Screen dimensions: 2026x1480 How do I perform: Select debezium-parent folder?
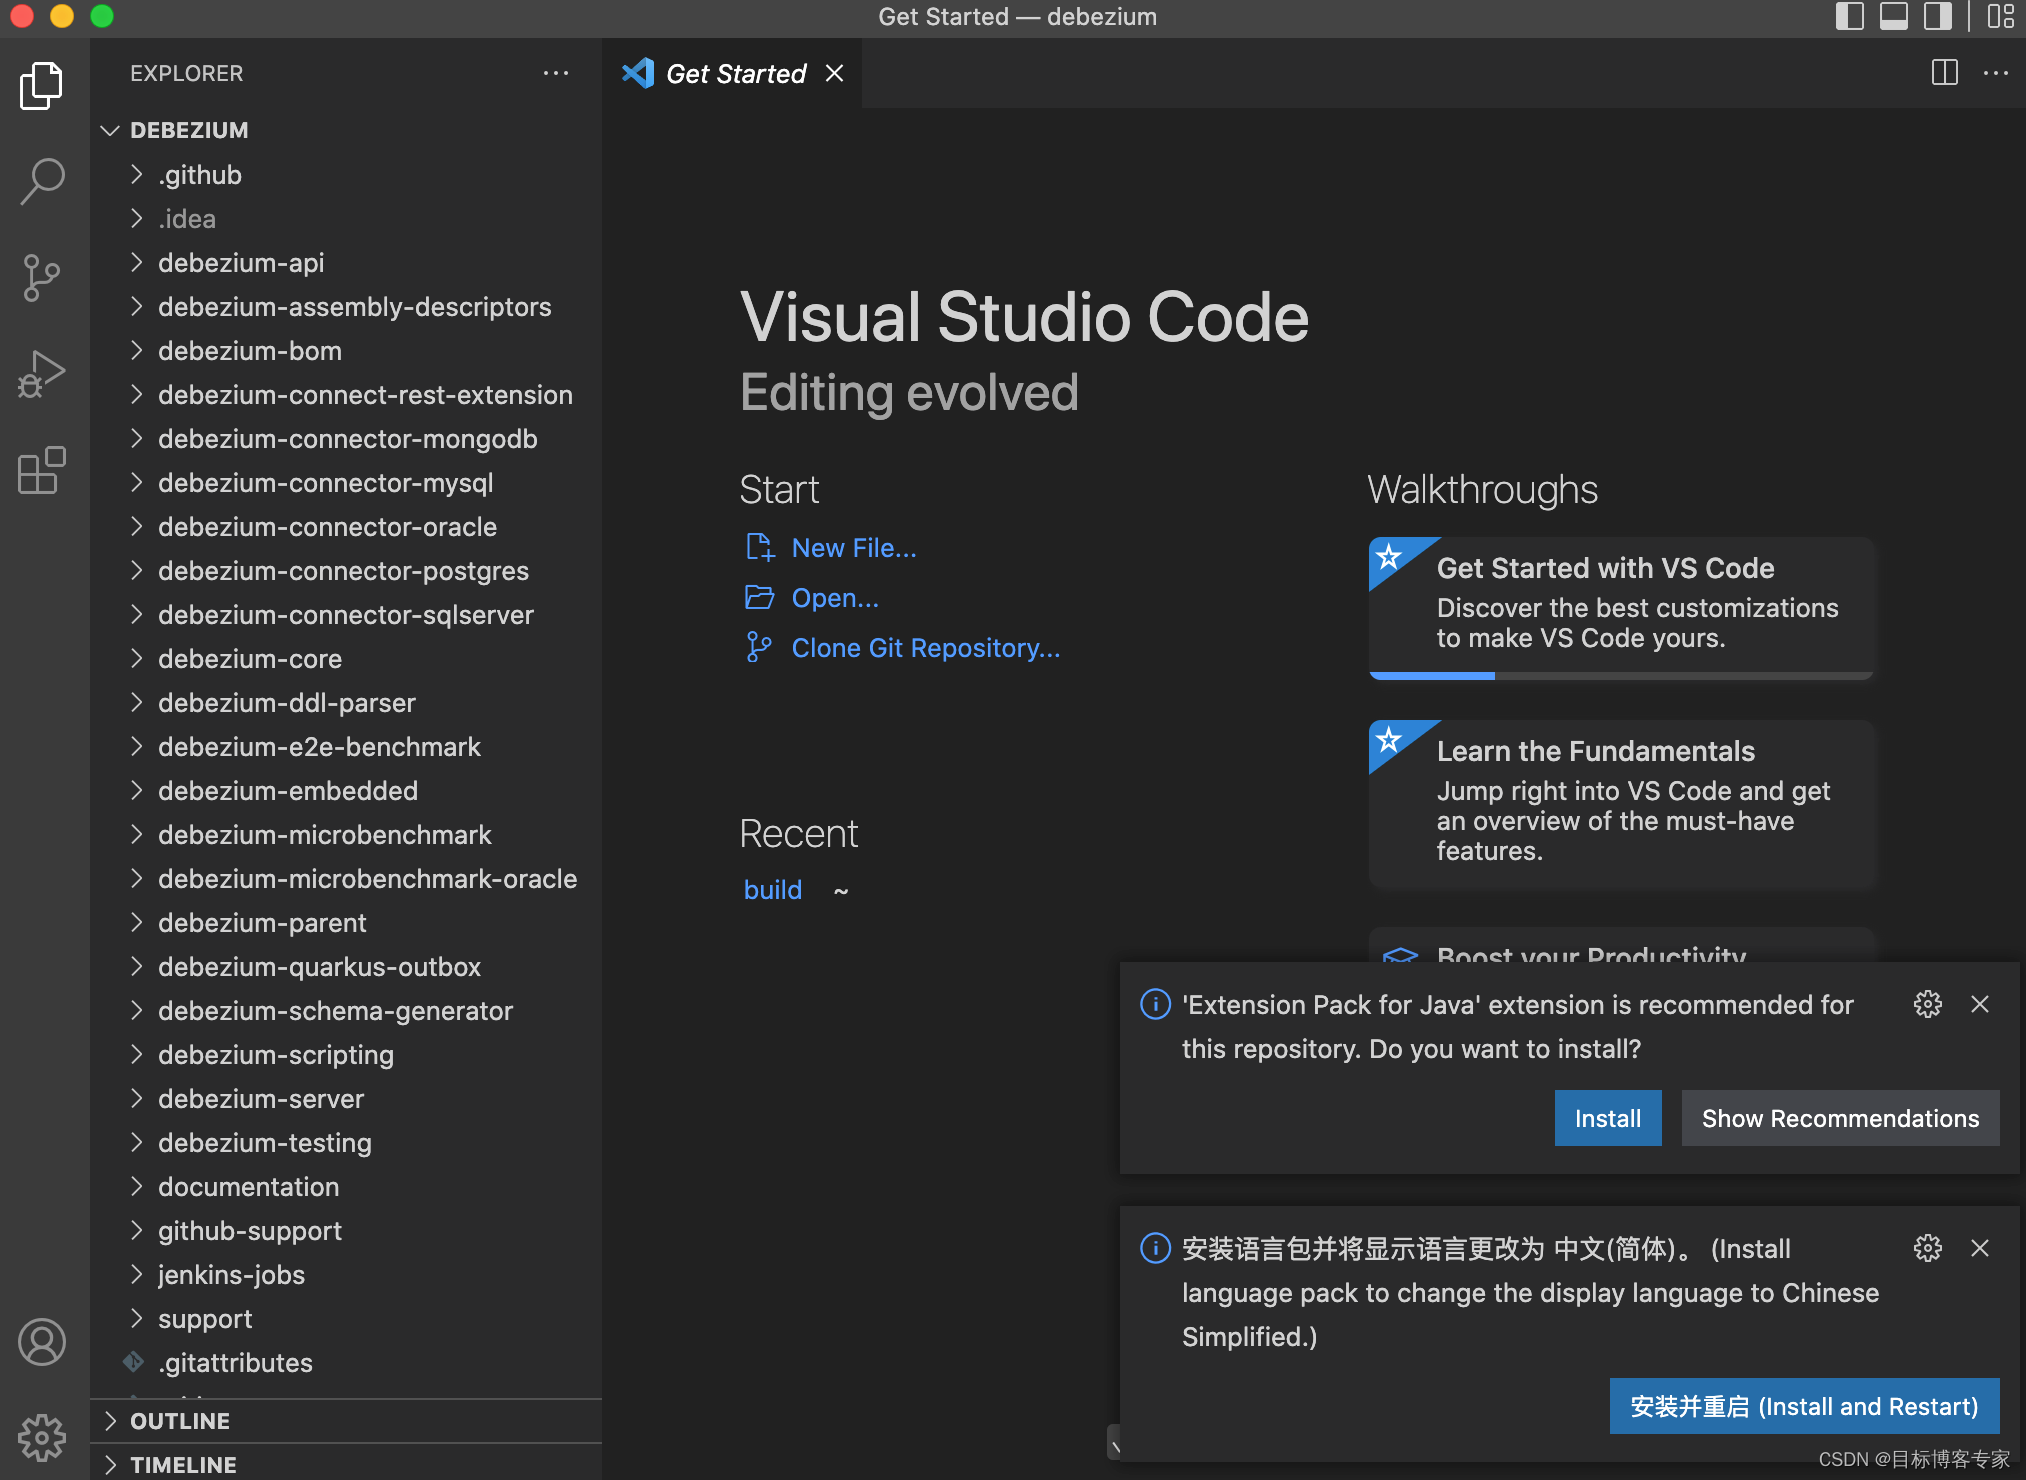(346, 922)
